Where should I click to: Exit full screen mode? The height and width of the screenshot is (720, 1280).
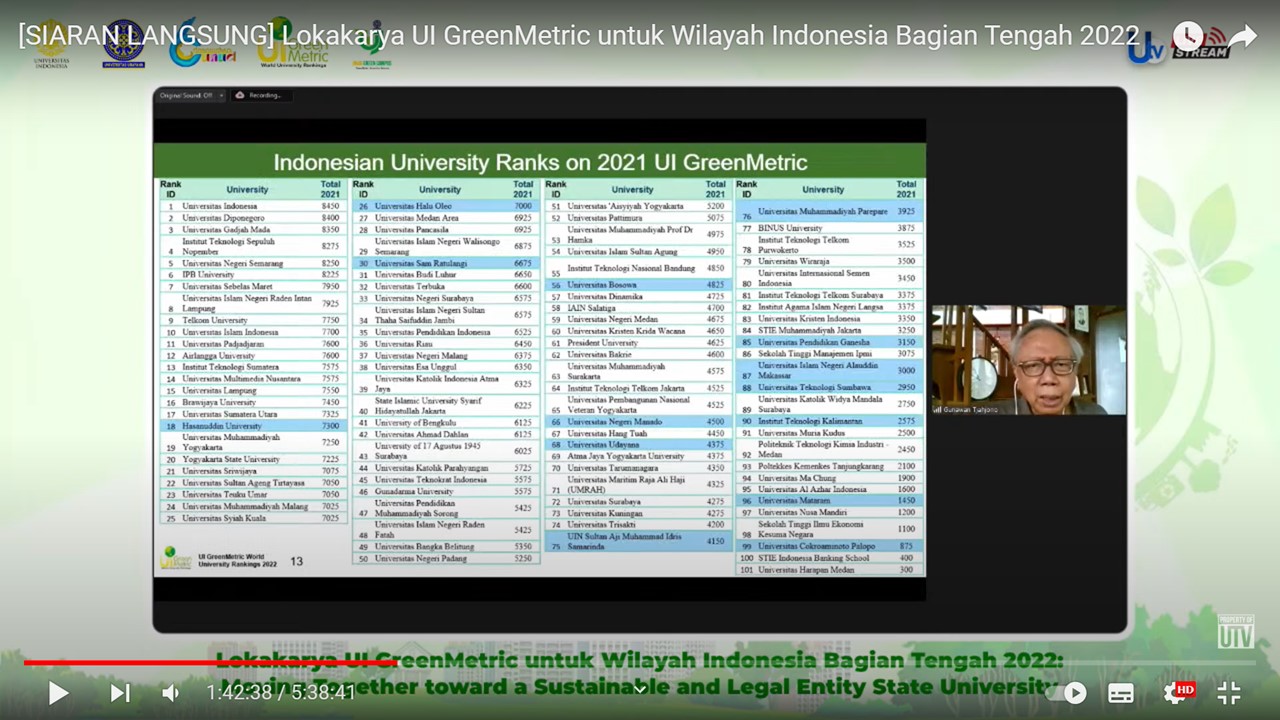[x=1229, y=692]
